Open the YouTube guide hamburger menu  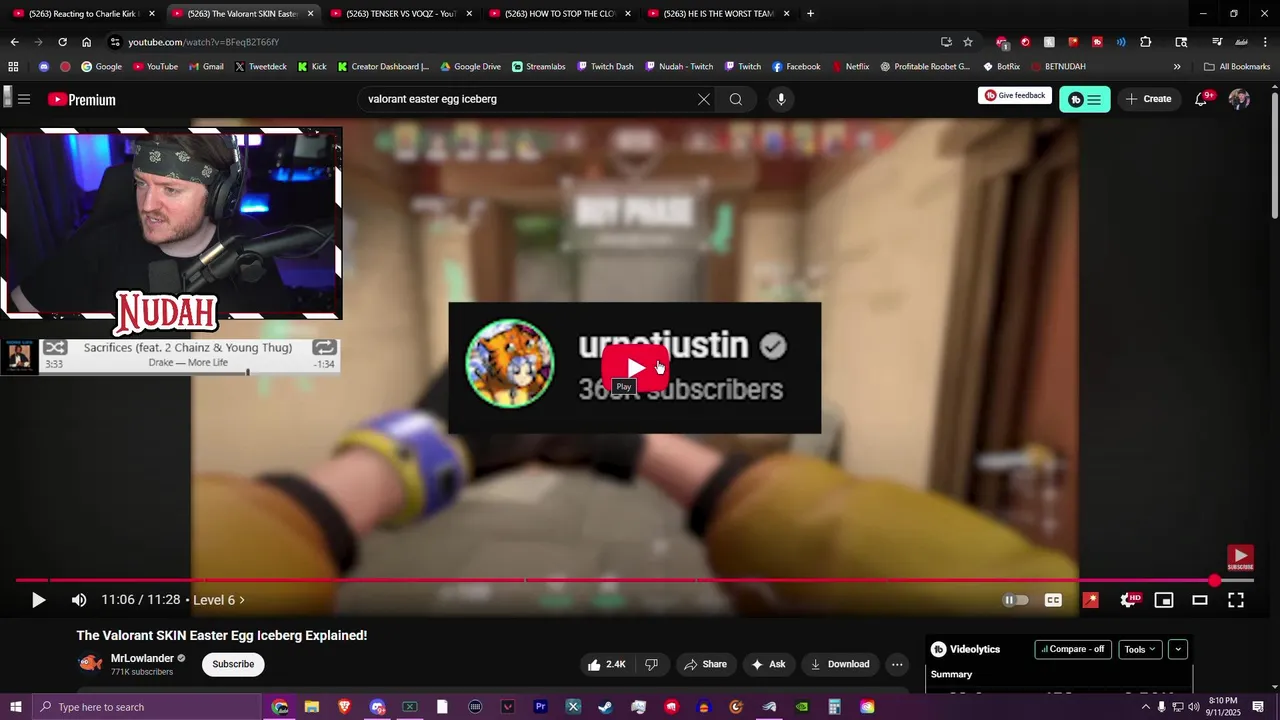click(x=24, y=99)
